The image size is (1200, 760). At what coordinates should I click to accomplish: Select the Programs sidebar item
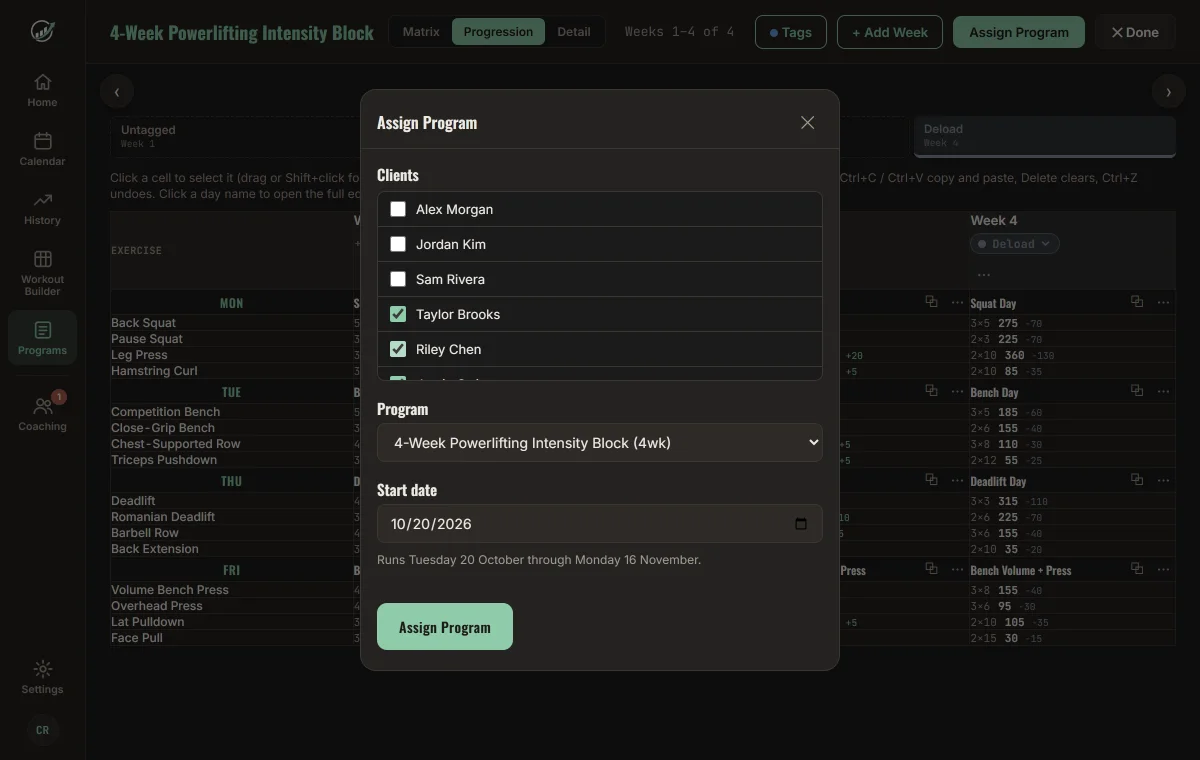(x=42, y=338)
